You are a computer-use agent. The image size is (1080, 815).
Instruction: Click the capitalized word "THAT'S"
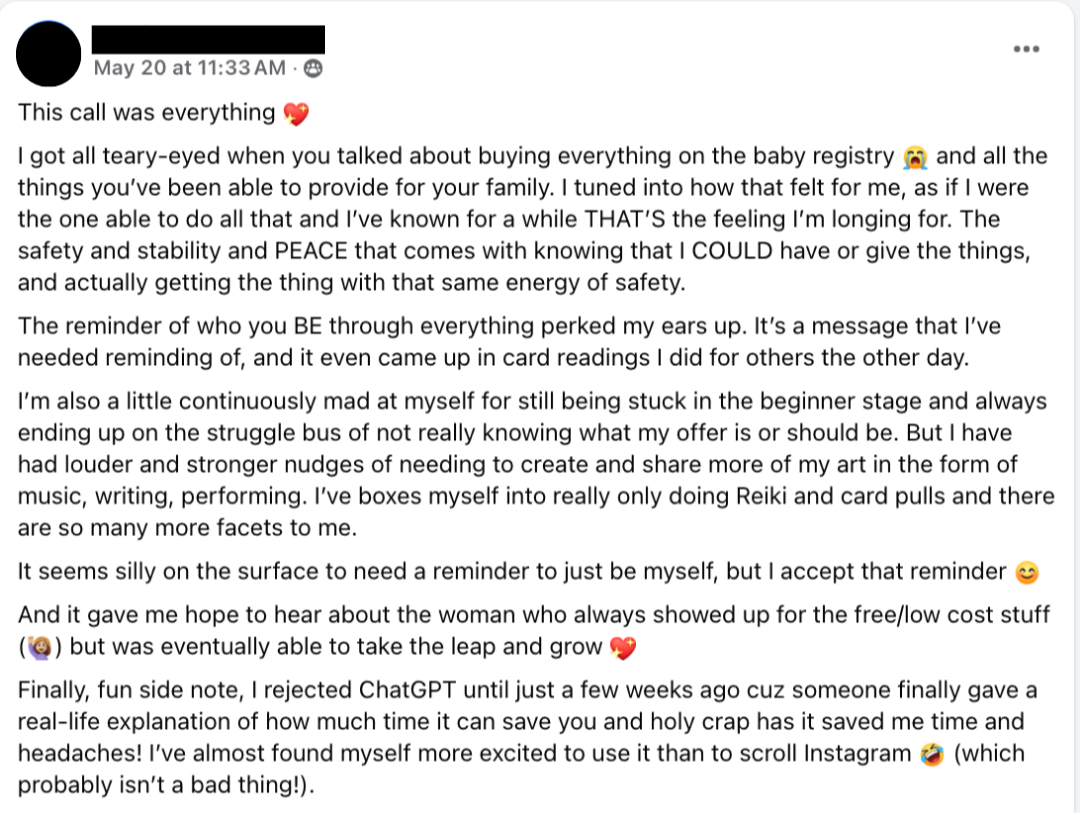tap(625, 219)
